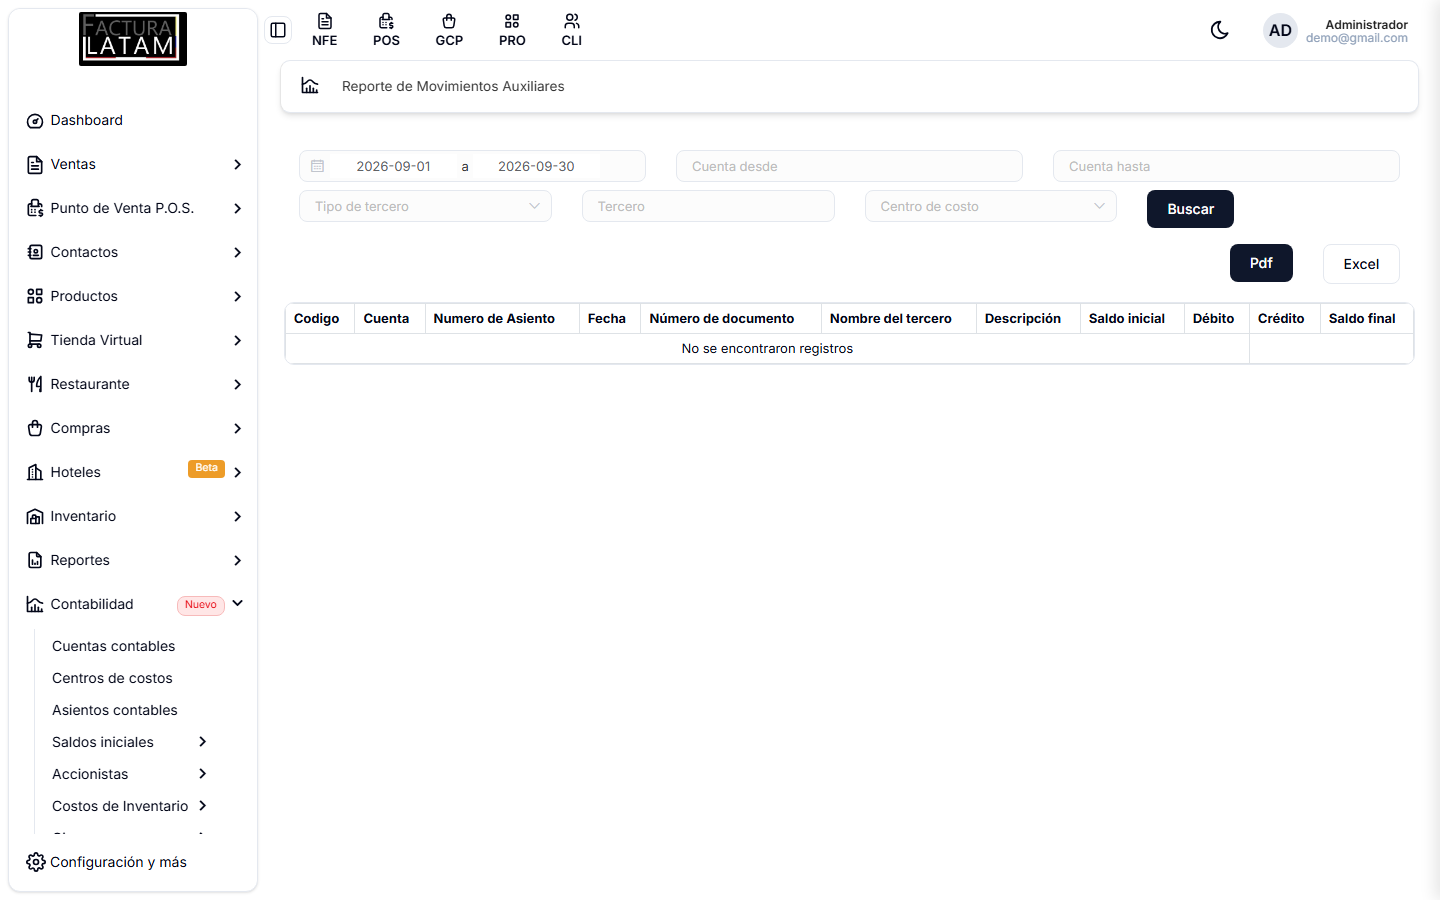The width and height of the screenshot is (1440, 900).
Task: Click the Restaurante utensils icon
Action: click(x=35, y=385)
